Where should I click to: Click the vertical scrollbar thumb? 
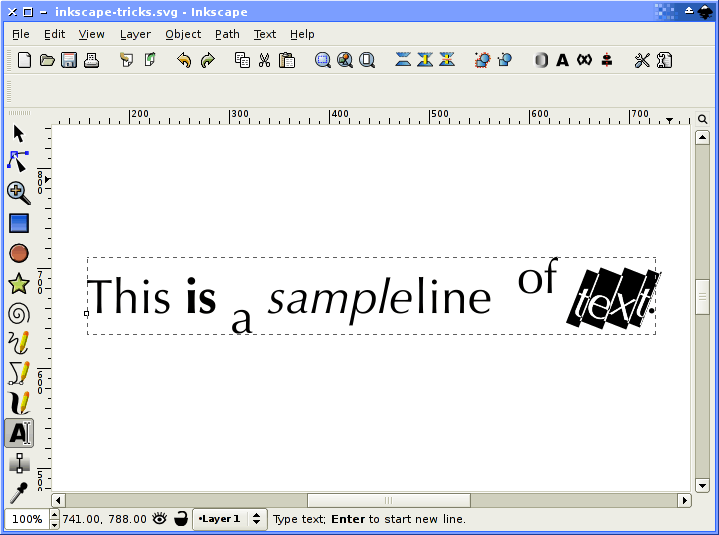click(x=702, y=297)
